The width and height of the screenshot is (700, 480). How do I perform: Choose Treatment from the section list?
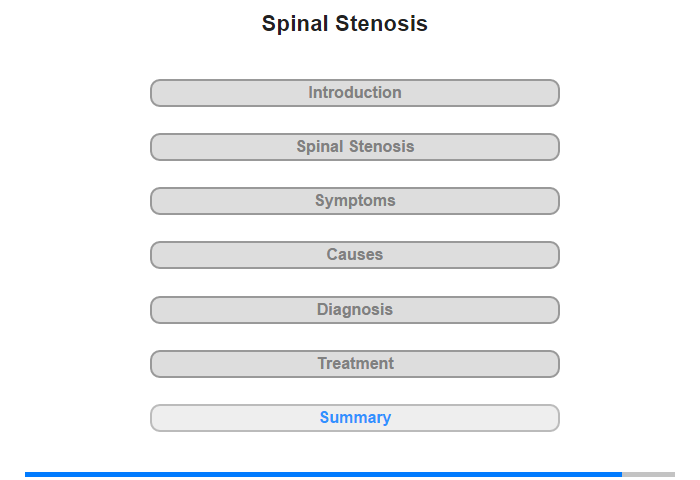pos(355,364)
